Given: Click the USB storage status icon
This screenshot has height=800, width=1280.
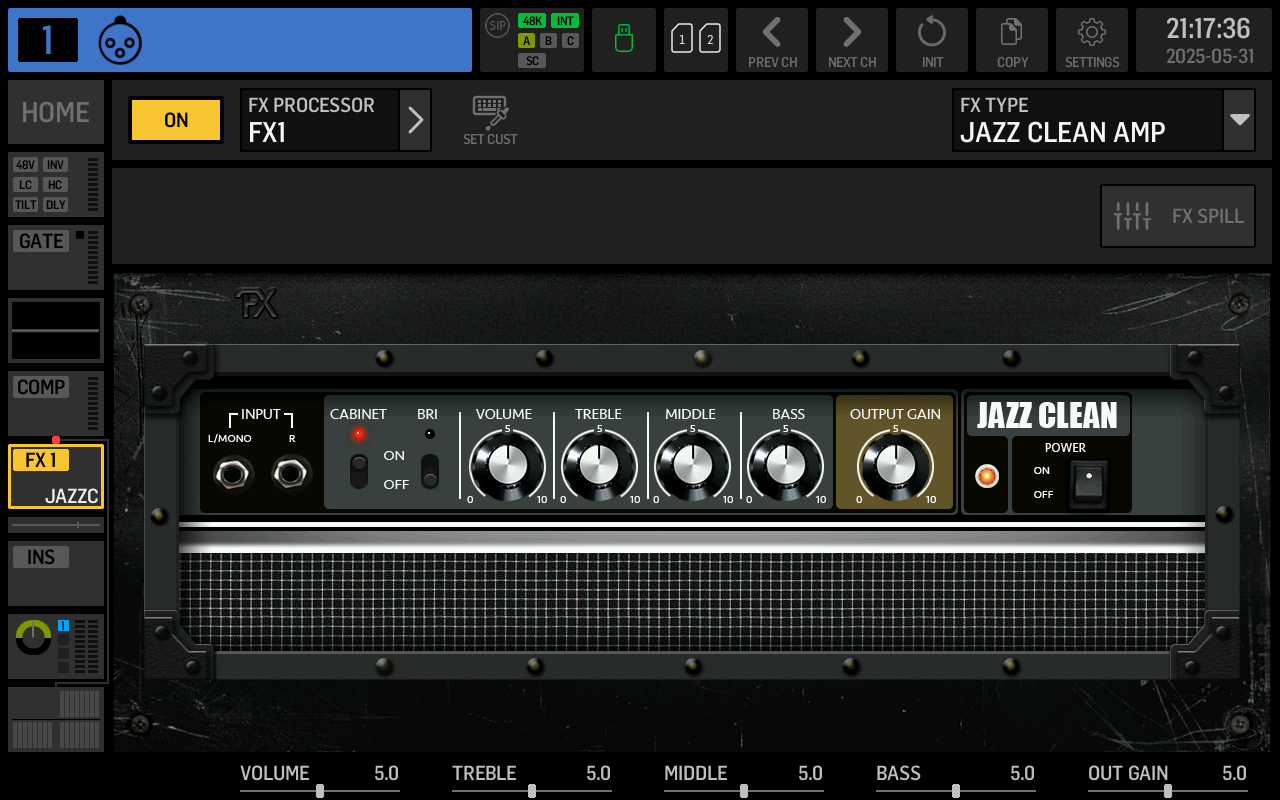Looking at the screenshot, I should (623, 40).
